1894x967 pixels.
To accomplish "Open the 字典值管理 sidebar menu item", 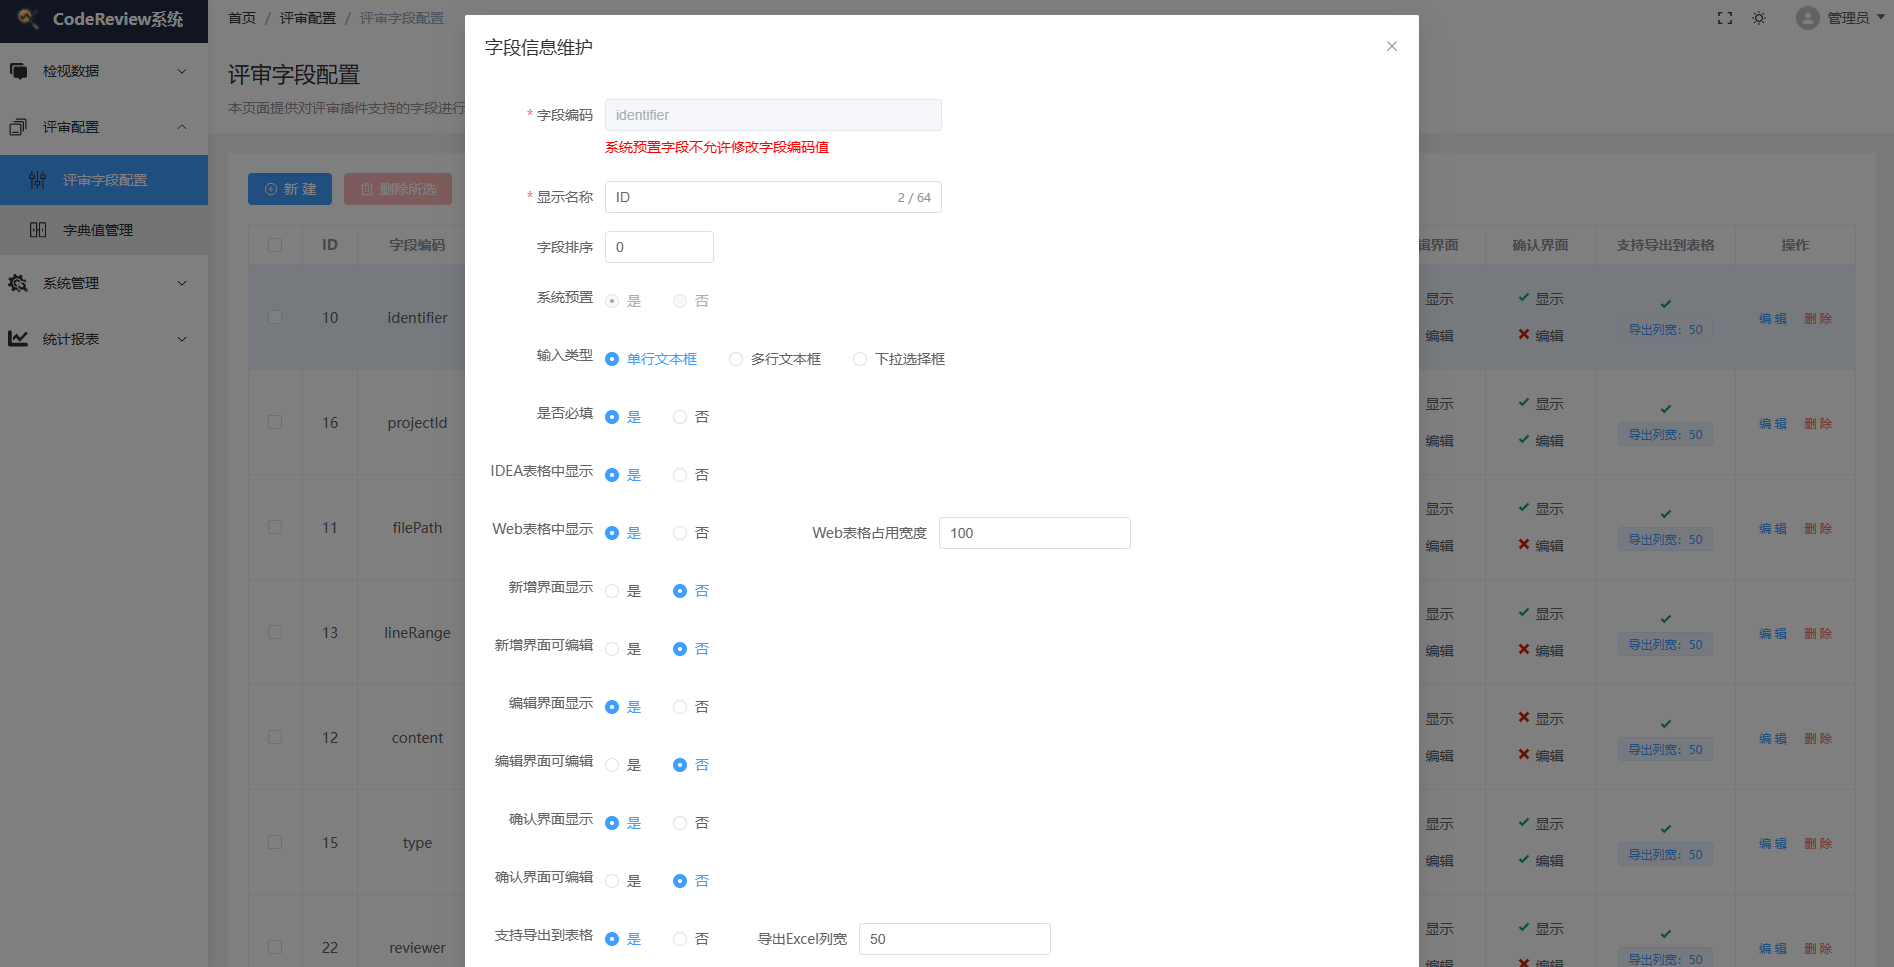I will pyautogui.click(x=98, y=230).
